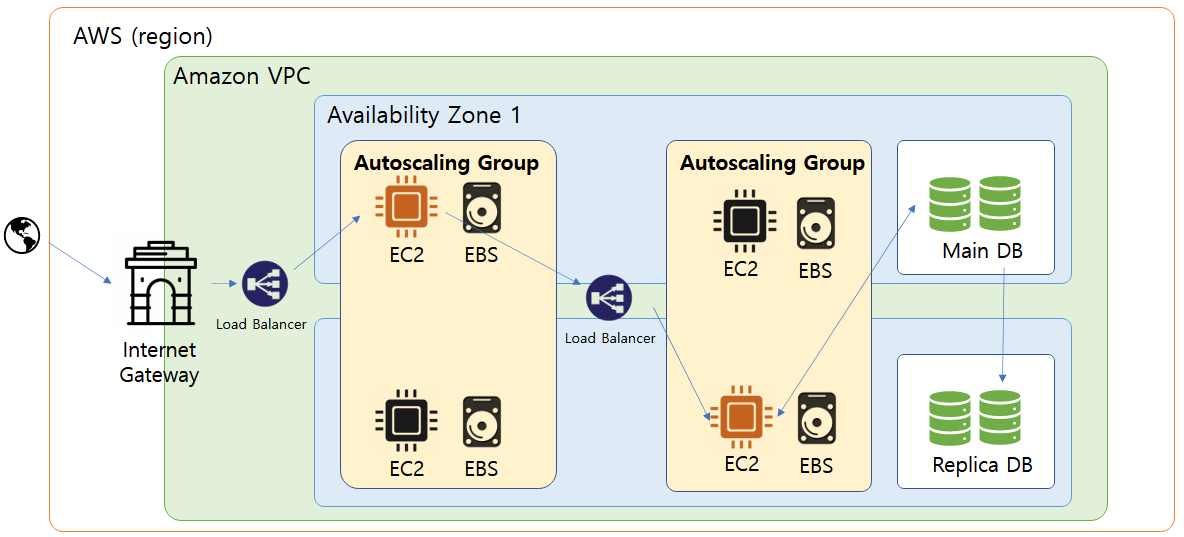Click 'EC2' label under orange chip, right group
This screenshot has height=537, width=1184.
(x=741, y=464)
